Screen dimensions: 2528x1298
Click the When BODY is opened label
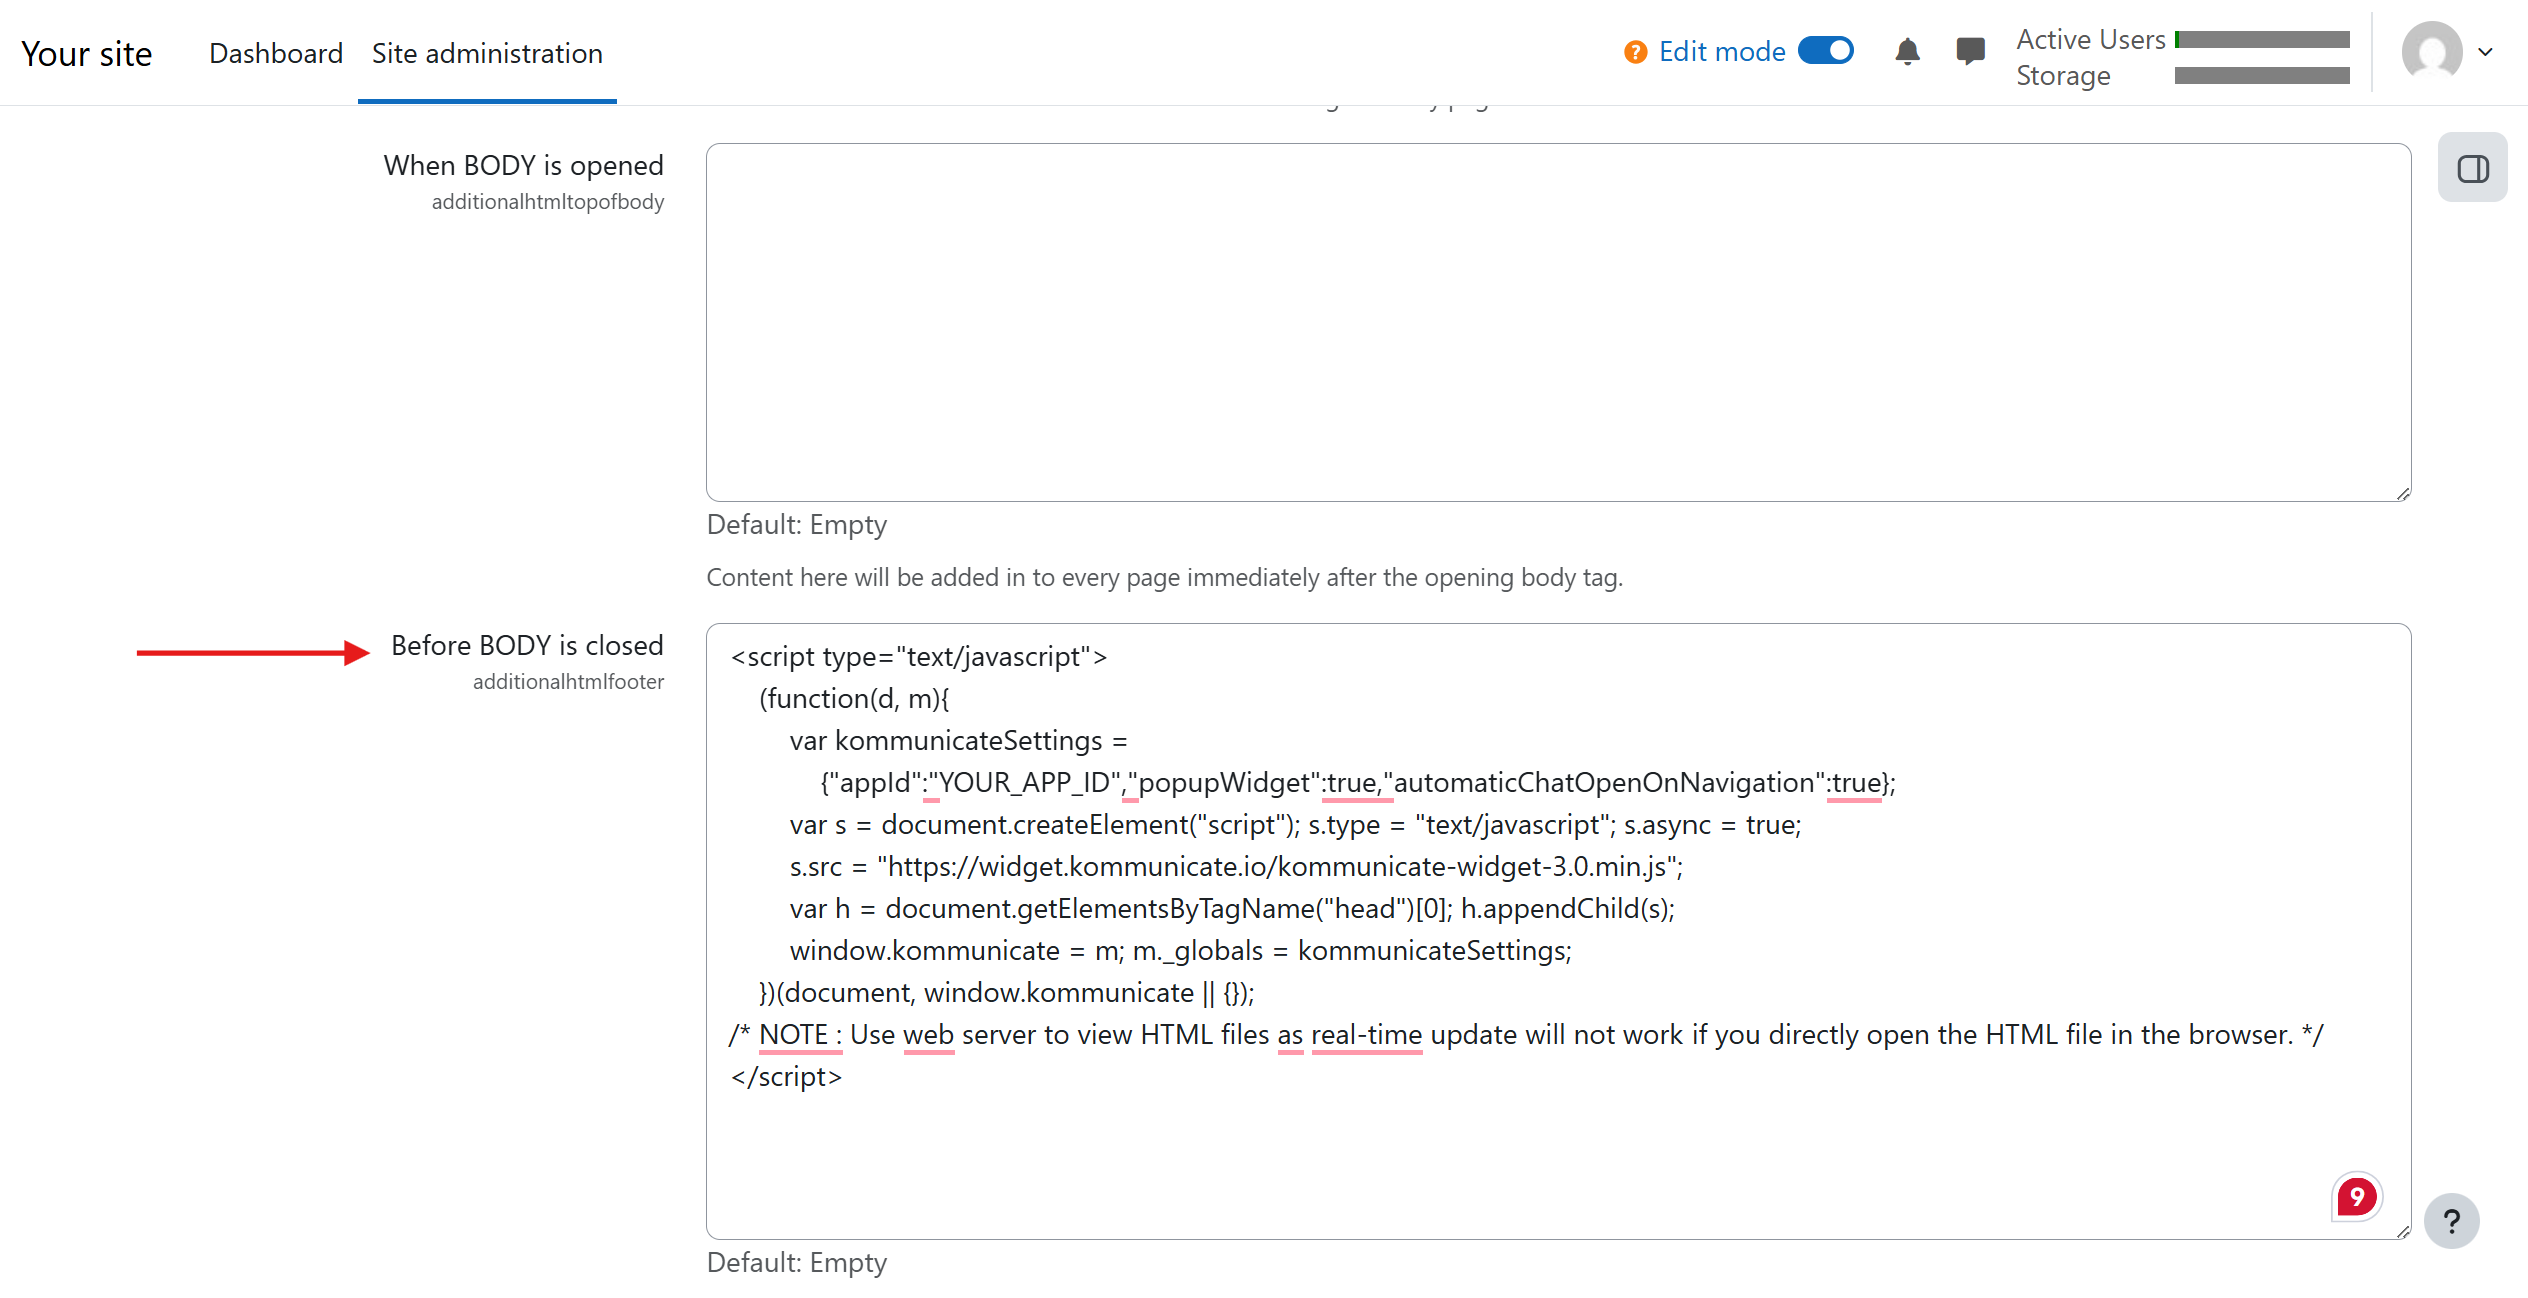[523, 165]
